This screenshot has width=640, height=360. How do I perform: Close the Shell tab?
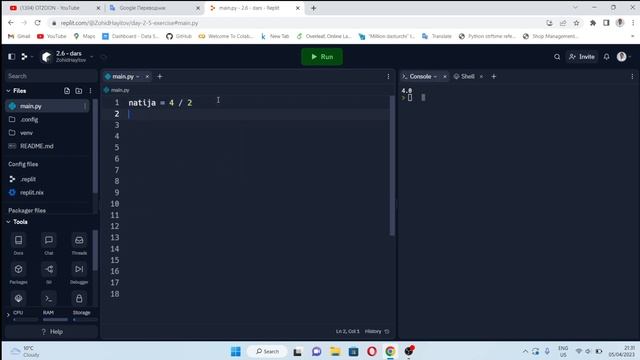pos(481,76)
